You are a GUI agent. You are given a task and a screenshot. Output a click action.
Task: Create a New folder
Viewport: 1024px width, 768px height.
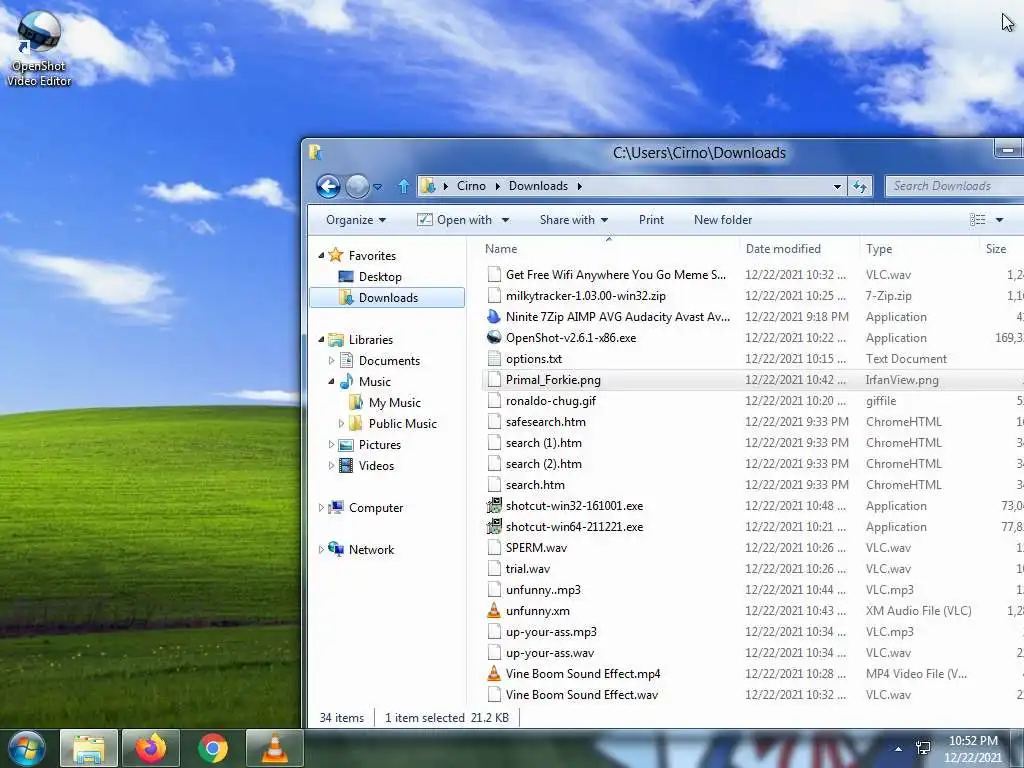[723, 220]
